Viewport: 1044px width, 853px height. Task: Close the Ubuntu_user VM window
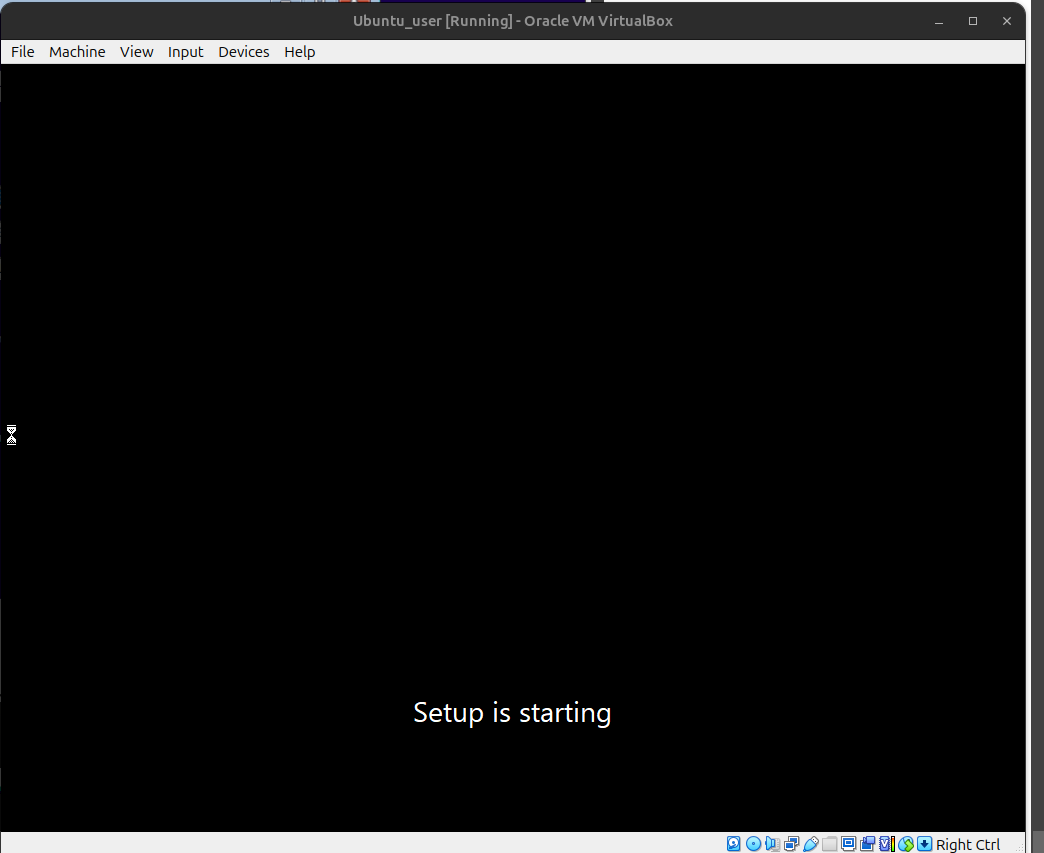(1007, 21)
